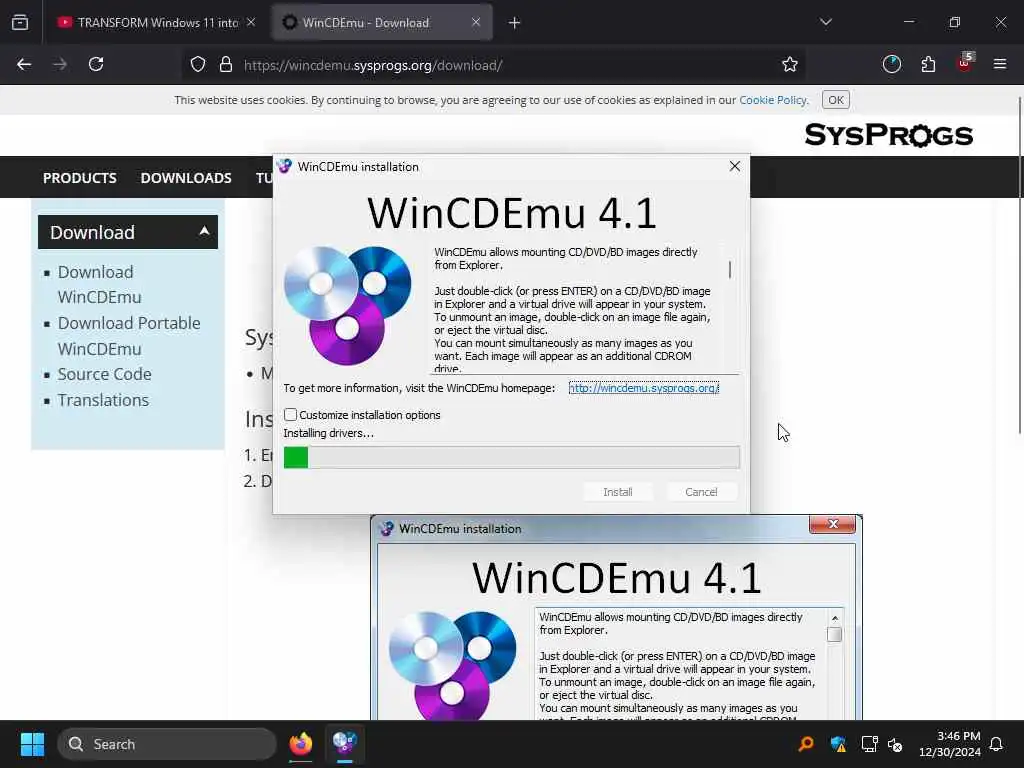Reload the current page
This screenshot has width=1024, height=768.
pos(96,64)
